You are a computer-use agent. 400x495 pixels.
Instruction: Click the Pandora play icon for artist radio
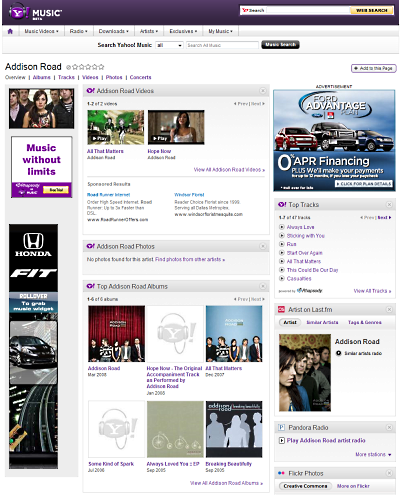pyautogui.click(x=281, y=440)
